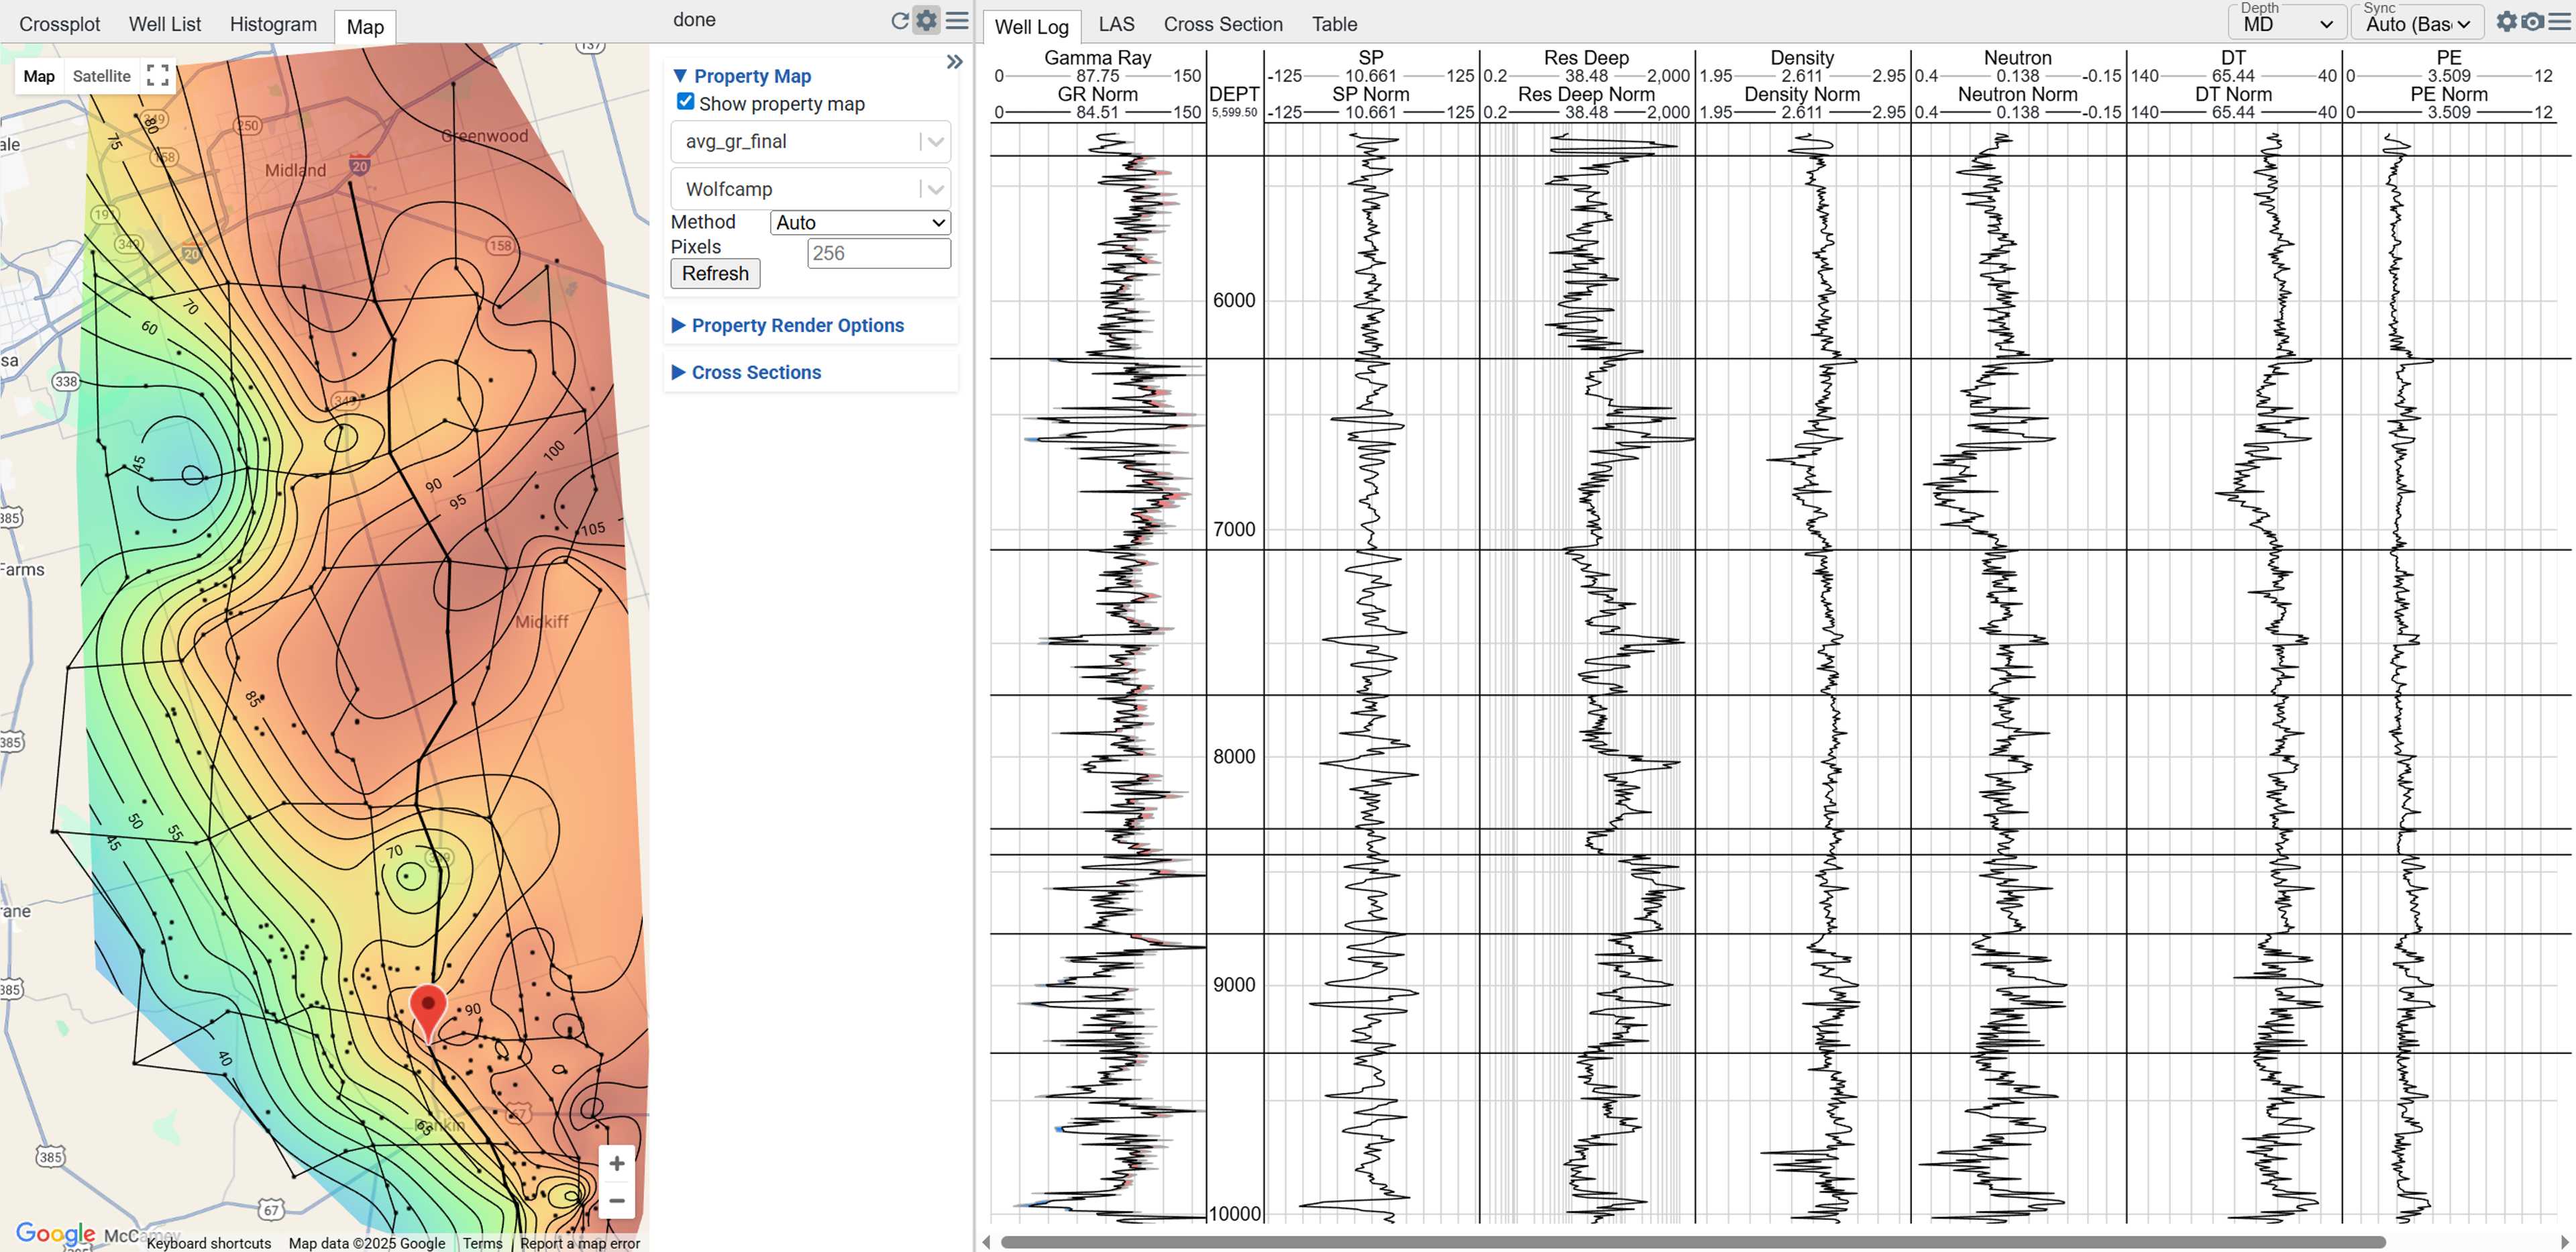The width and height of the screenshot is (2576, 1252).
Task: Switch map to default Map view
Action: 39,76
